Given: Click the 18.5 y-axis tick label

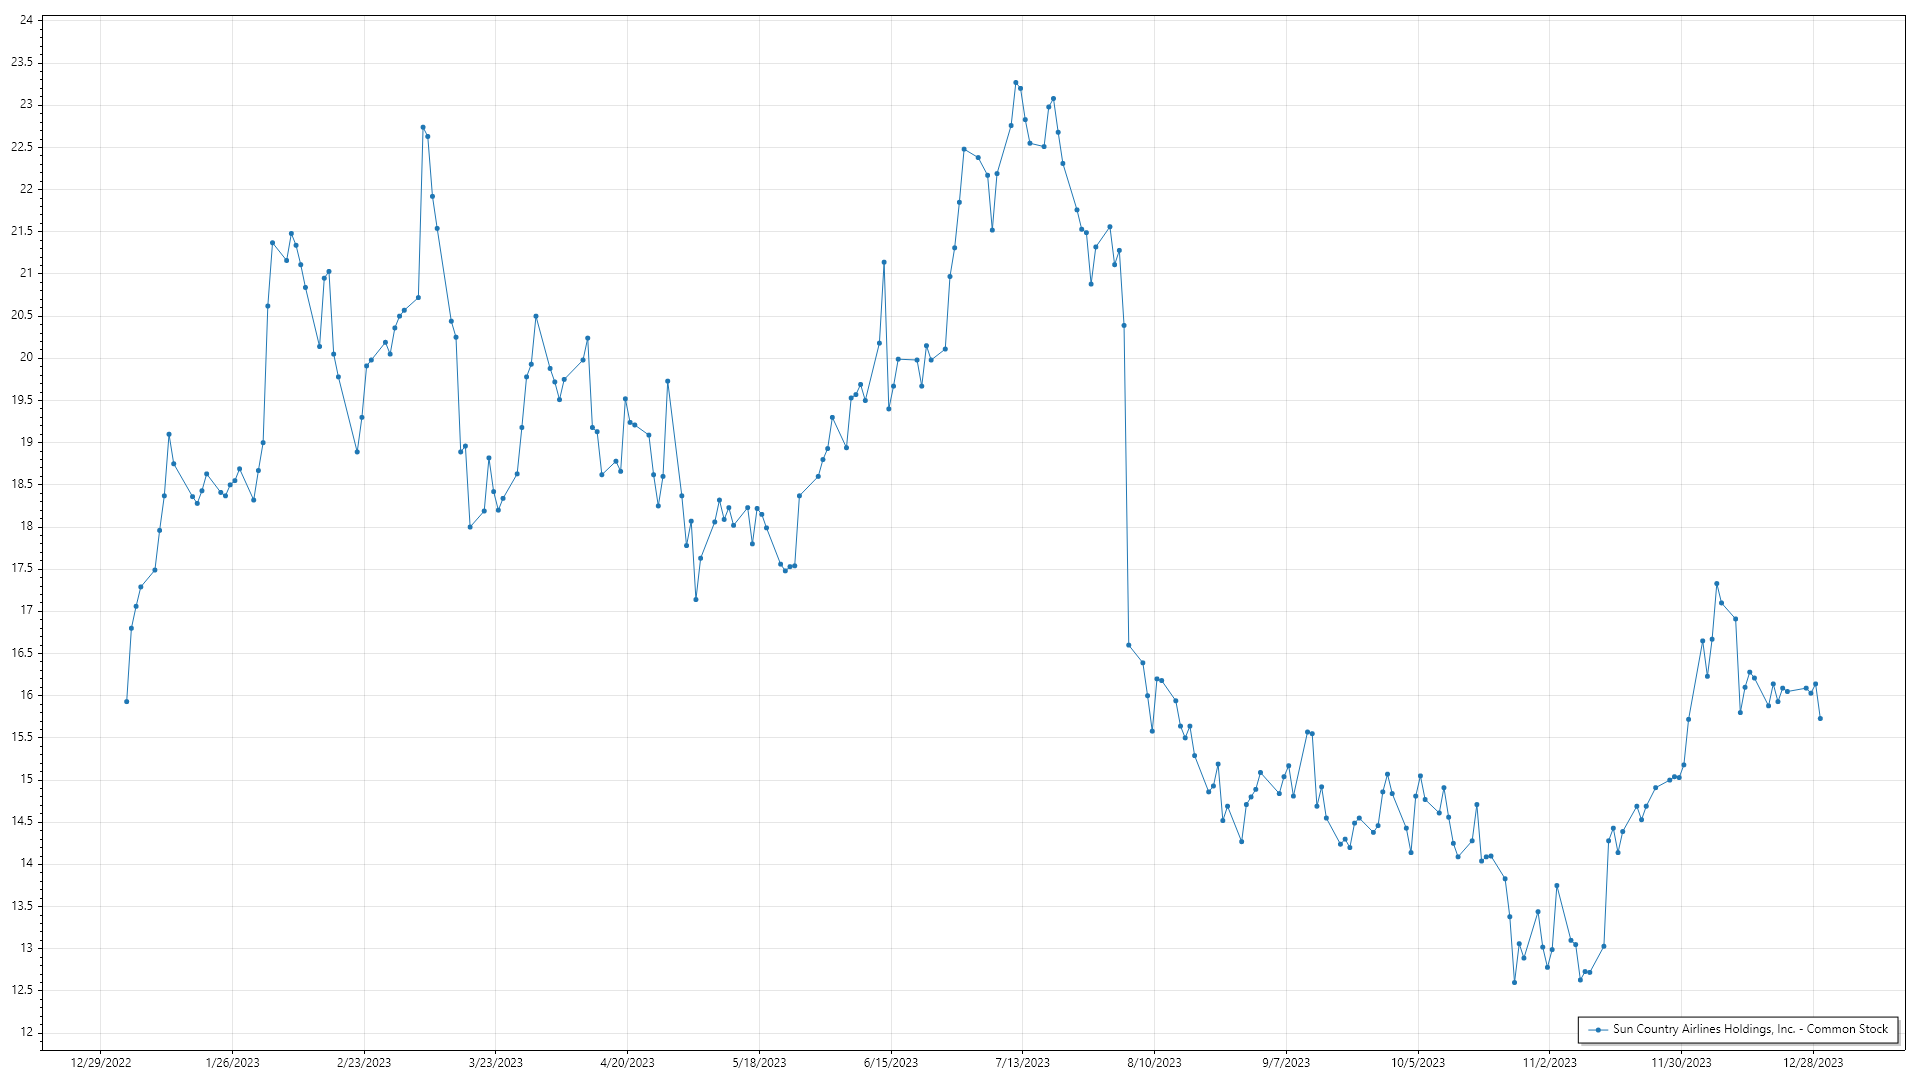Looking at the screenshot, I should tap(22, 484).
